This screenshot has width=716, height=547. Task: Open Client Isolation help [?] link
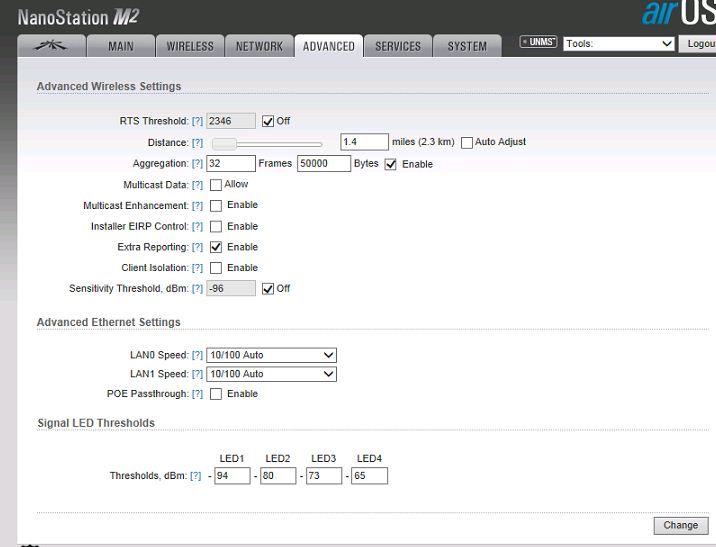197,268
